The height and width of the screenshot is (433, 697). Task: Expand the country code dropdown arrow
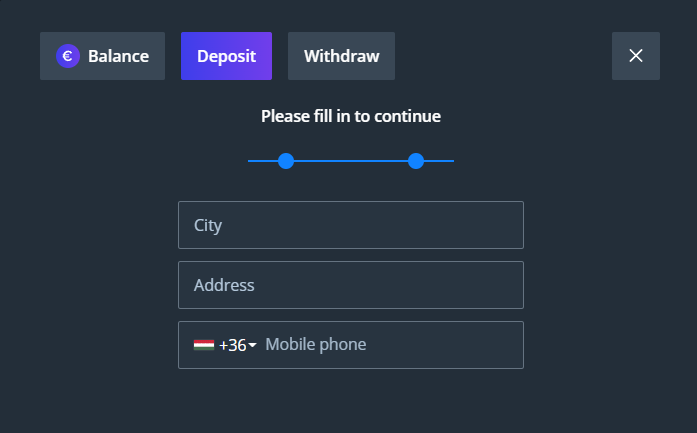coord(253,345)
